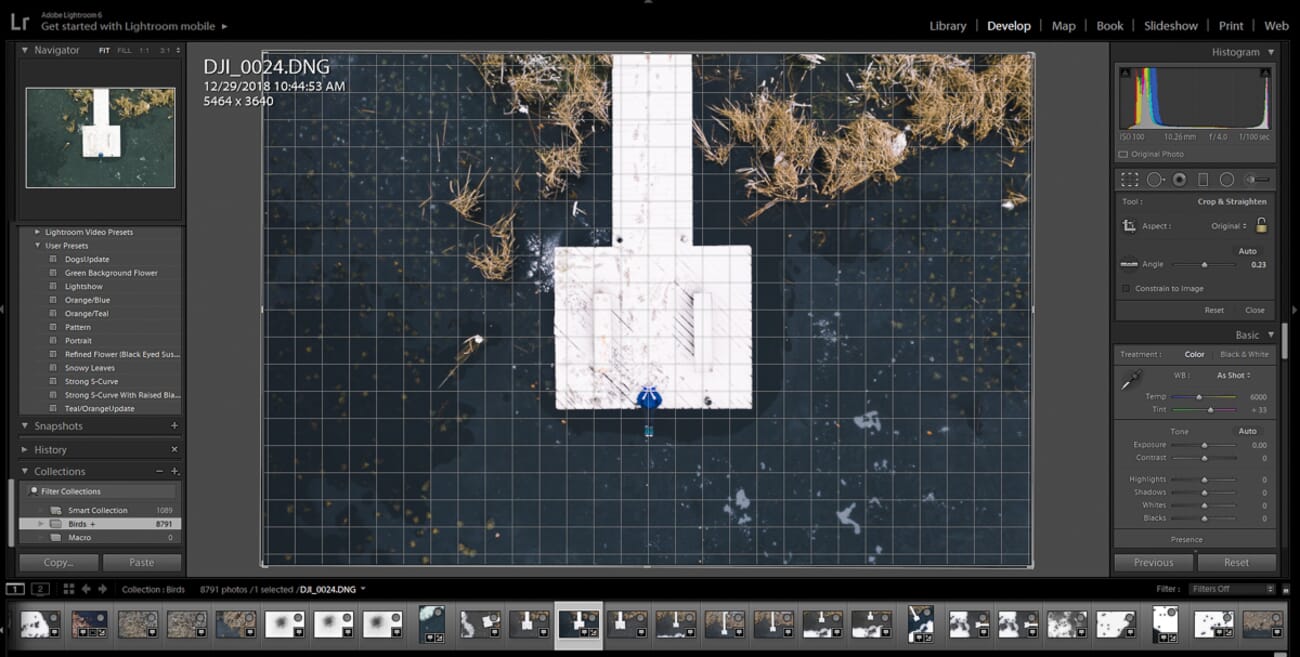The image size is (1300, 657).
Task: Pick the White Balance eyedropper
Action: (1133, 380)
